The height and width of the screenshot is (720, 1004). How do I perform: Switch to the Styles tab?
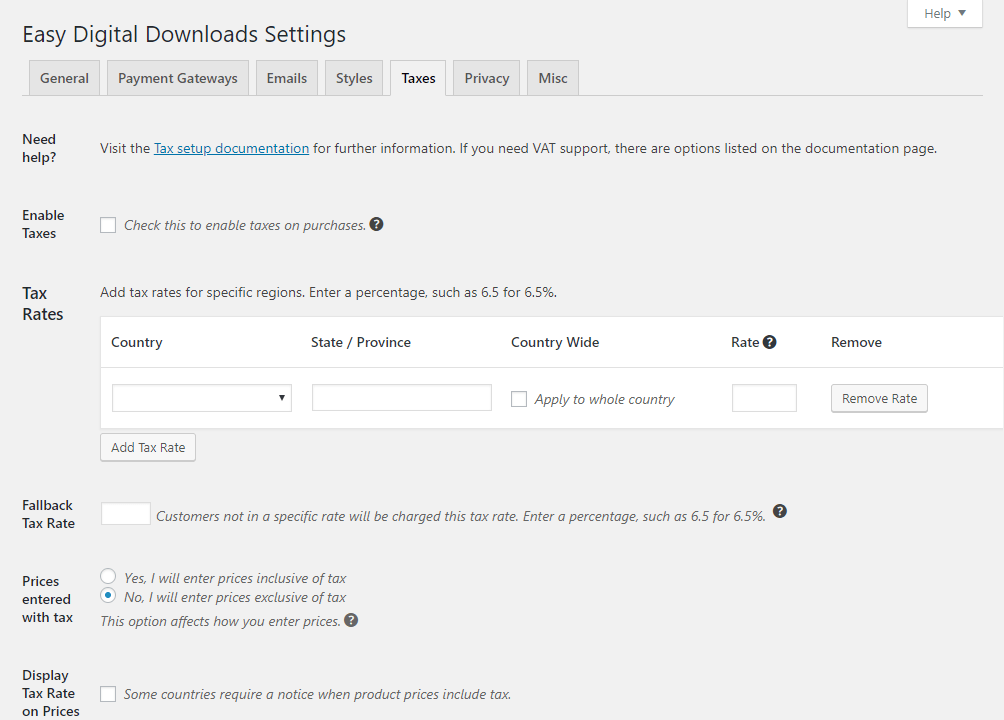click(354, 78)
